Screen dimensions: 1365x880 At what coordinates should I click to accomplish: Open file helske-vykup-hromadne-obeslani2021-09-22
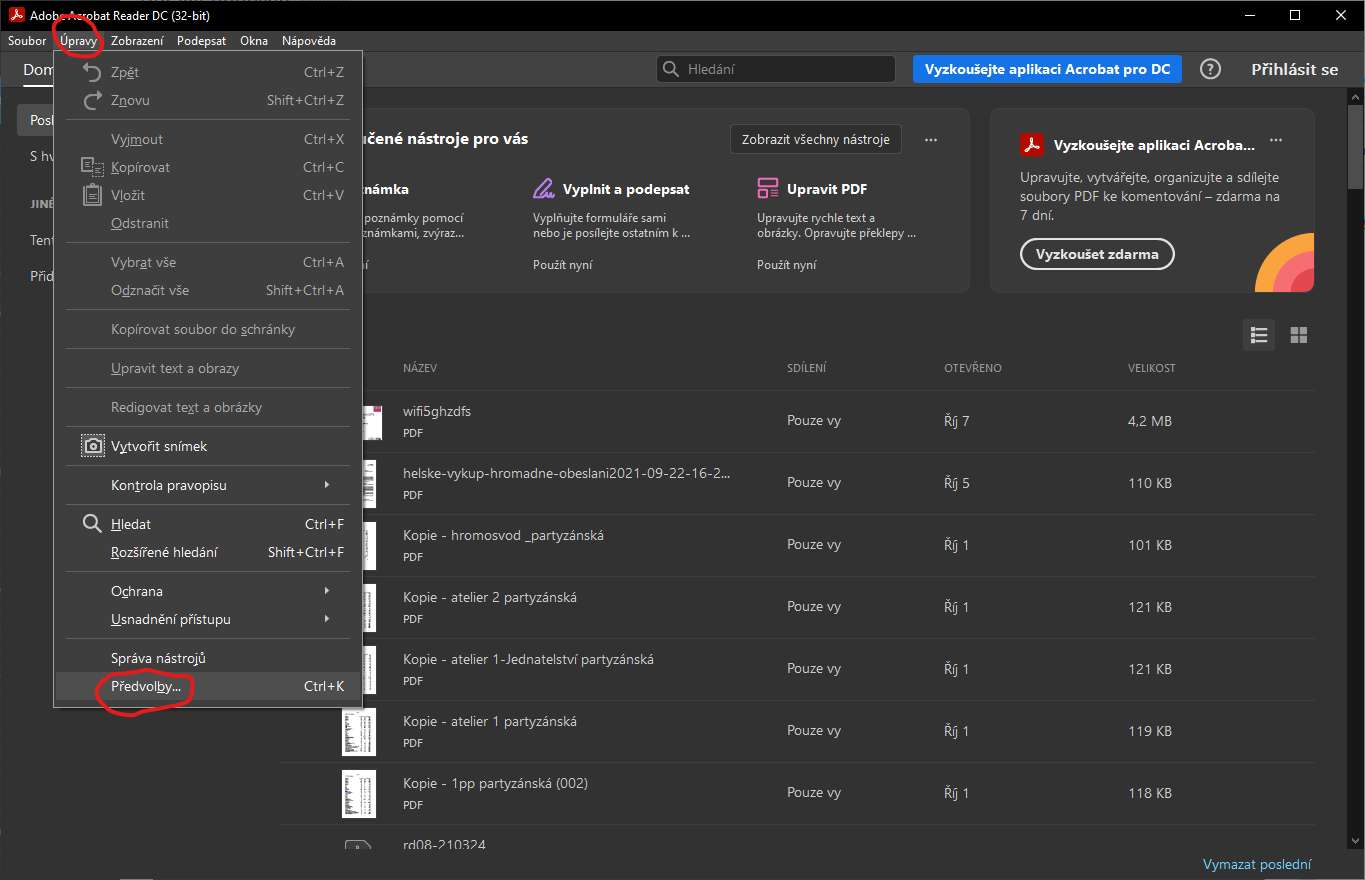pyautogui.click(x=567, y=473)
